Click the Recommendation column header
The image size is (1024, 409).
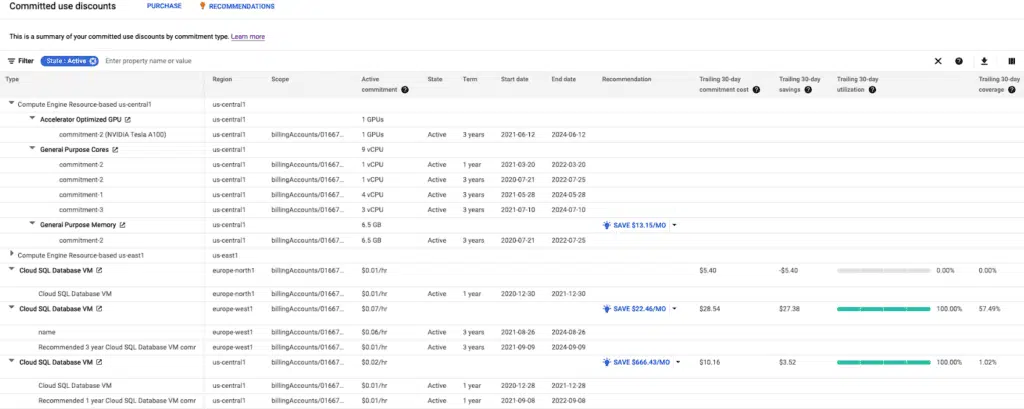[x=626, y=79]
